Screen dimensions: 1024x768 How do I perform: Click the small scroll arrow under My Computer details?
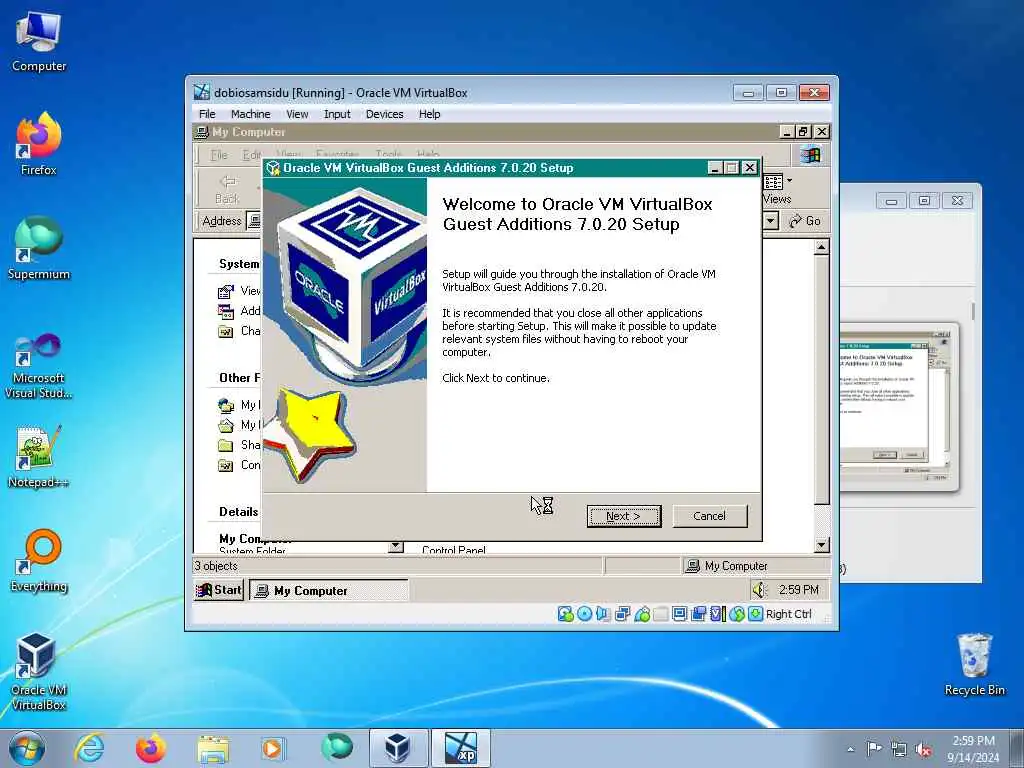pos(396,547)
